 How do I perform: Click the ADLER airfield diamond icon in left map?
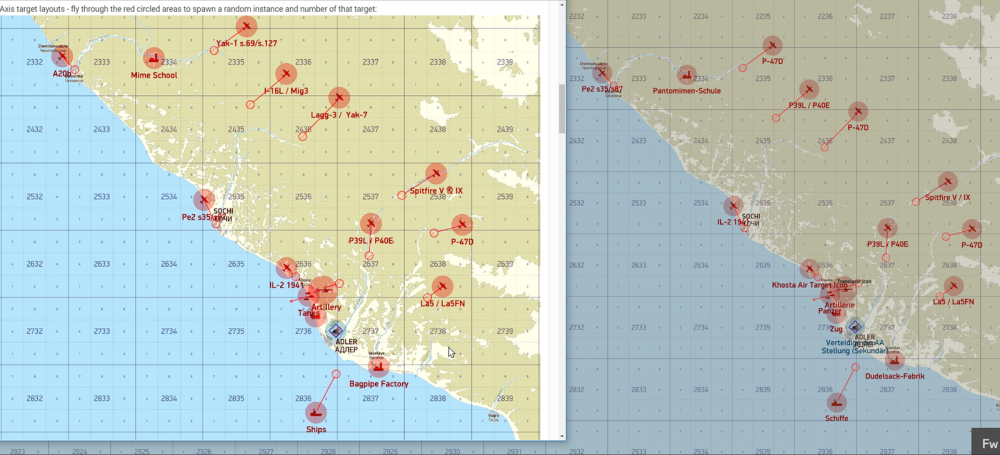coord(335,331)
